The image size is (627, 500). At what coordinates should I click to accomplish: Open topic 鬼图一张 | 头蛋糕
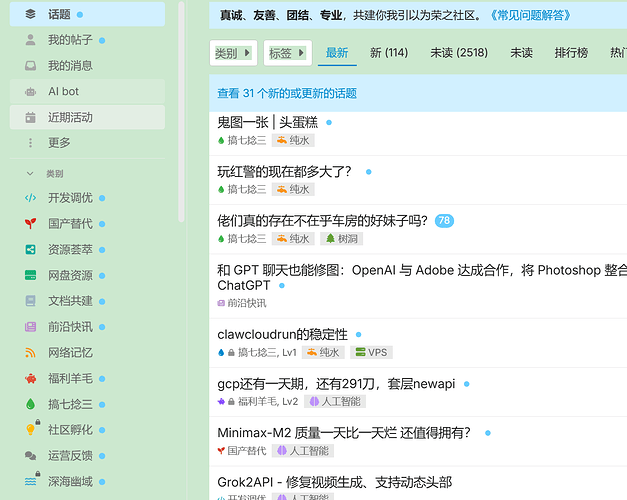pyautogui.click(x=267, y=122)
